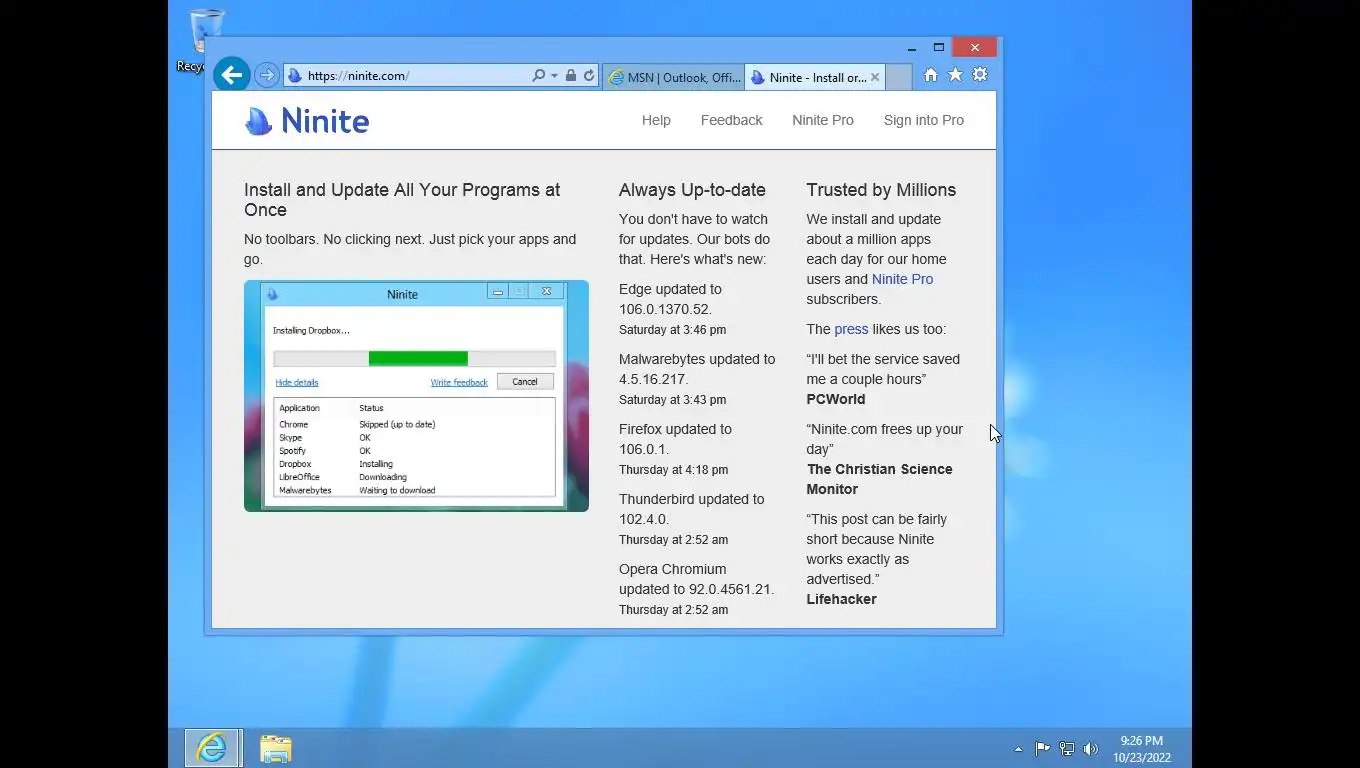1360x768 pixels.
Task: Click the search magnifier in address bar
Action: click(x=539, y=75)
